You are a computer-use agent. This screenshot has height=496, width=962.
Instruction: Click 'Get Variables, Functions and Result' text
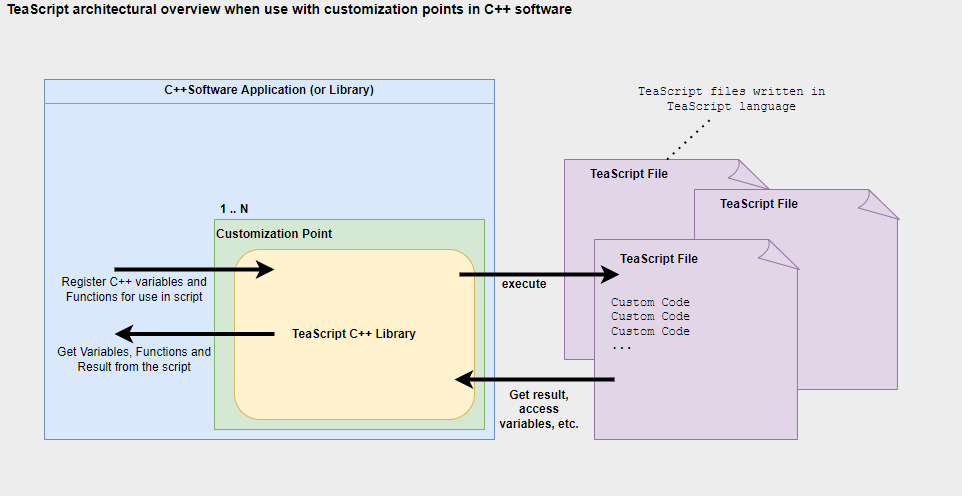[x=134, y=359]
